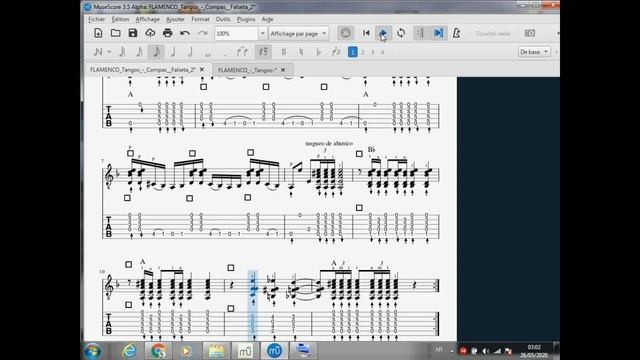Viewport: 640px width, 360px height.
Task: Select half note duration
Action: [190, 52]
